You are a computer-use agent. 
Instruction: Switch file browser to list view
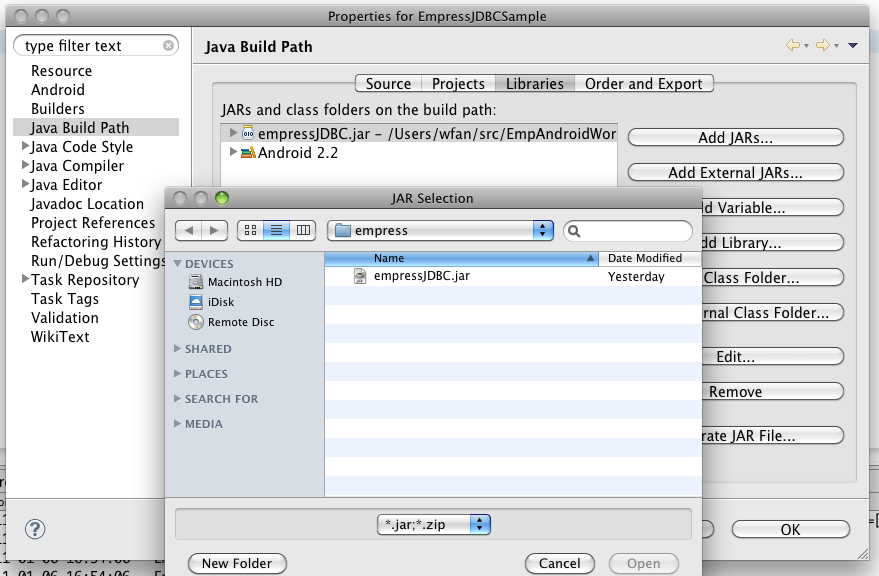click(276, 231)
